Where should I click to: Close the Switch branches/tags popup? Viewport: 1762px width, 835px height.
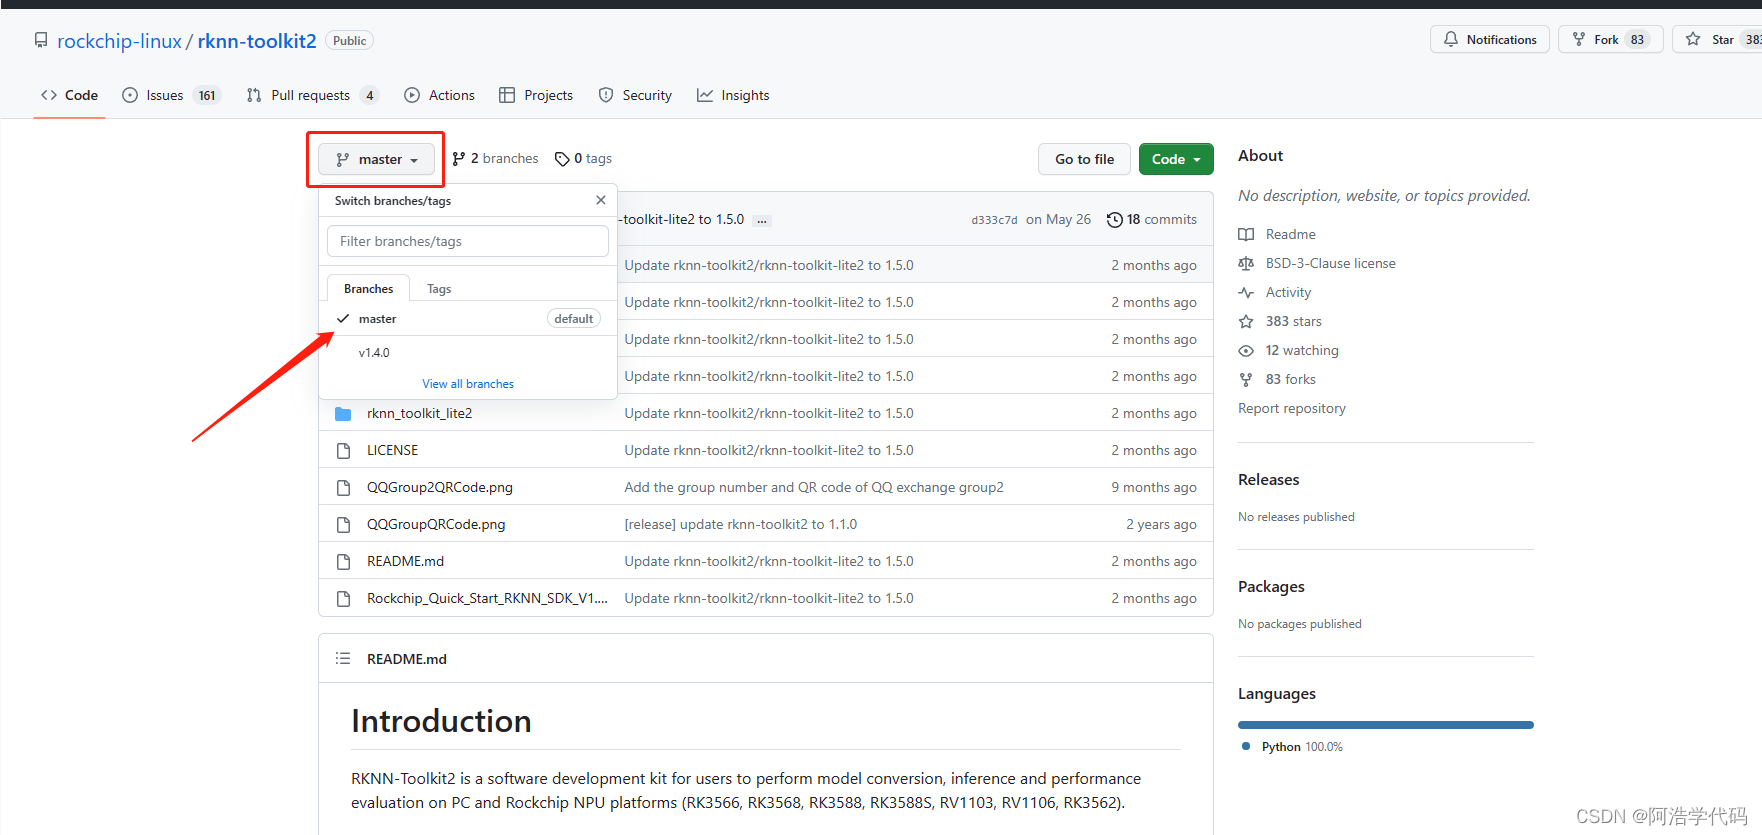[x=601, y=200]
